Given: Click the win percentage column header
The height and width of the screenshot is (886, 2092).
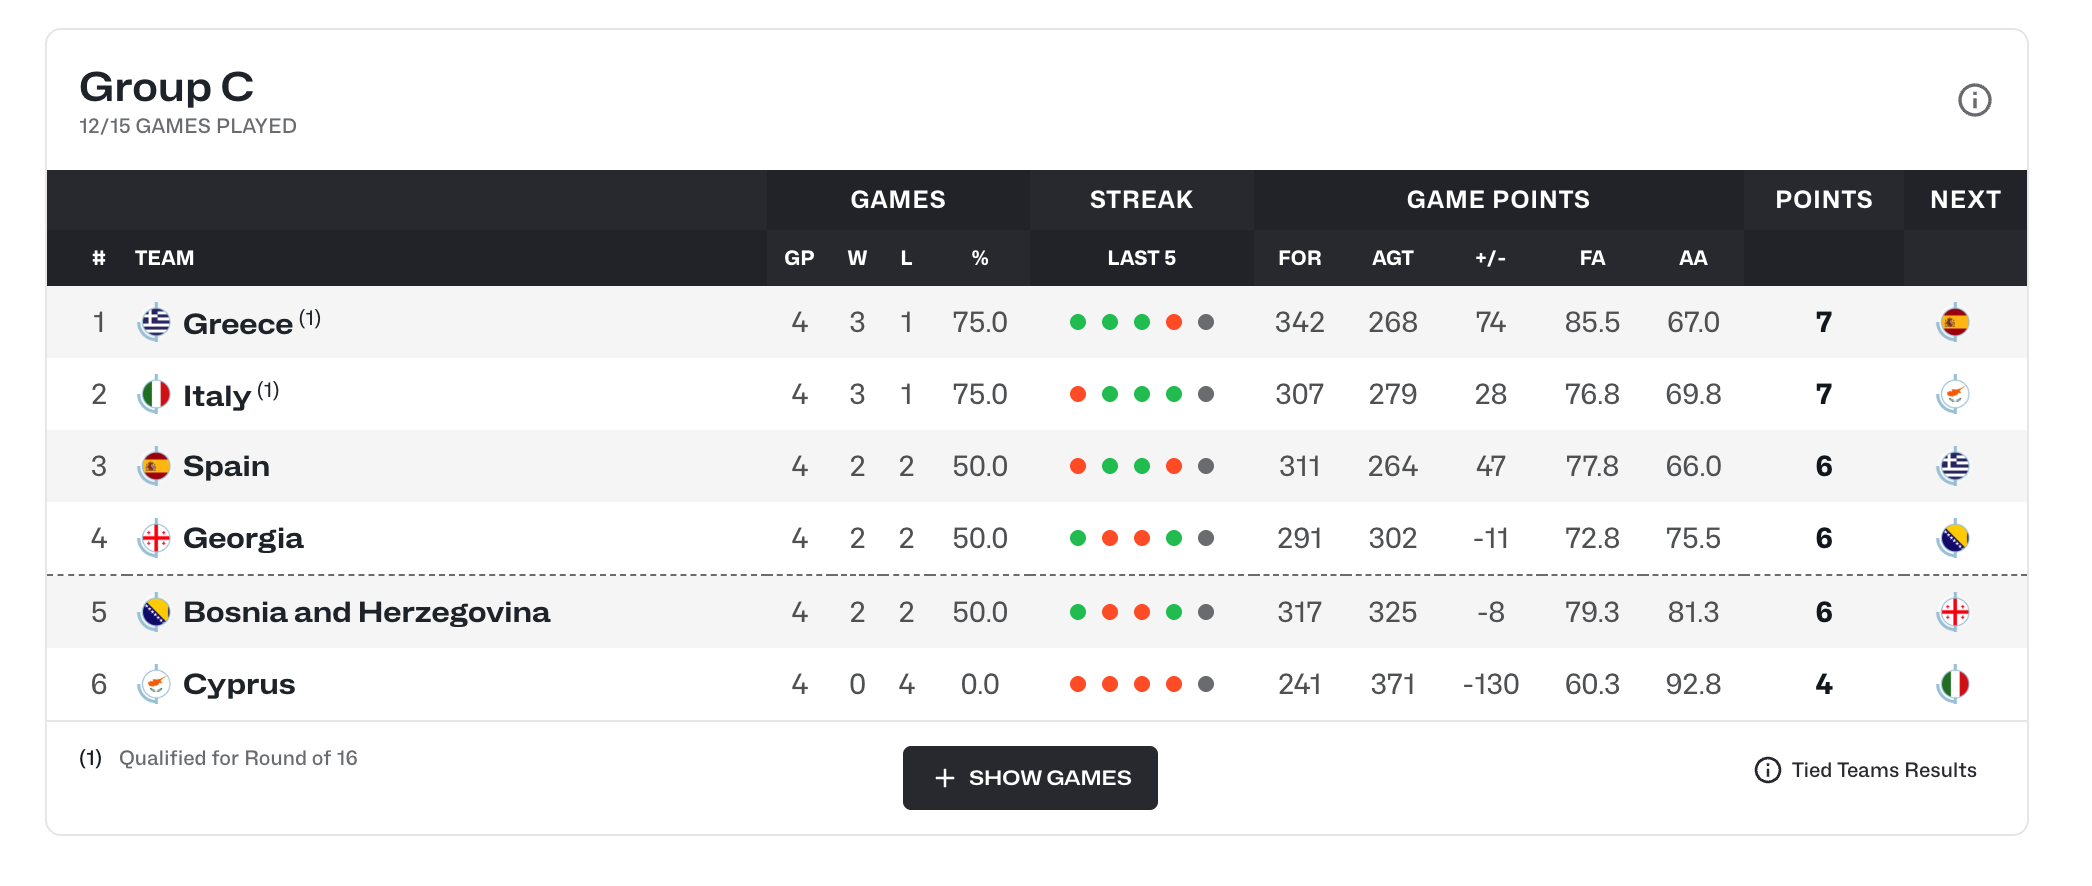Looking at the screenshot, I should [980, 258].
